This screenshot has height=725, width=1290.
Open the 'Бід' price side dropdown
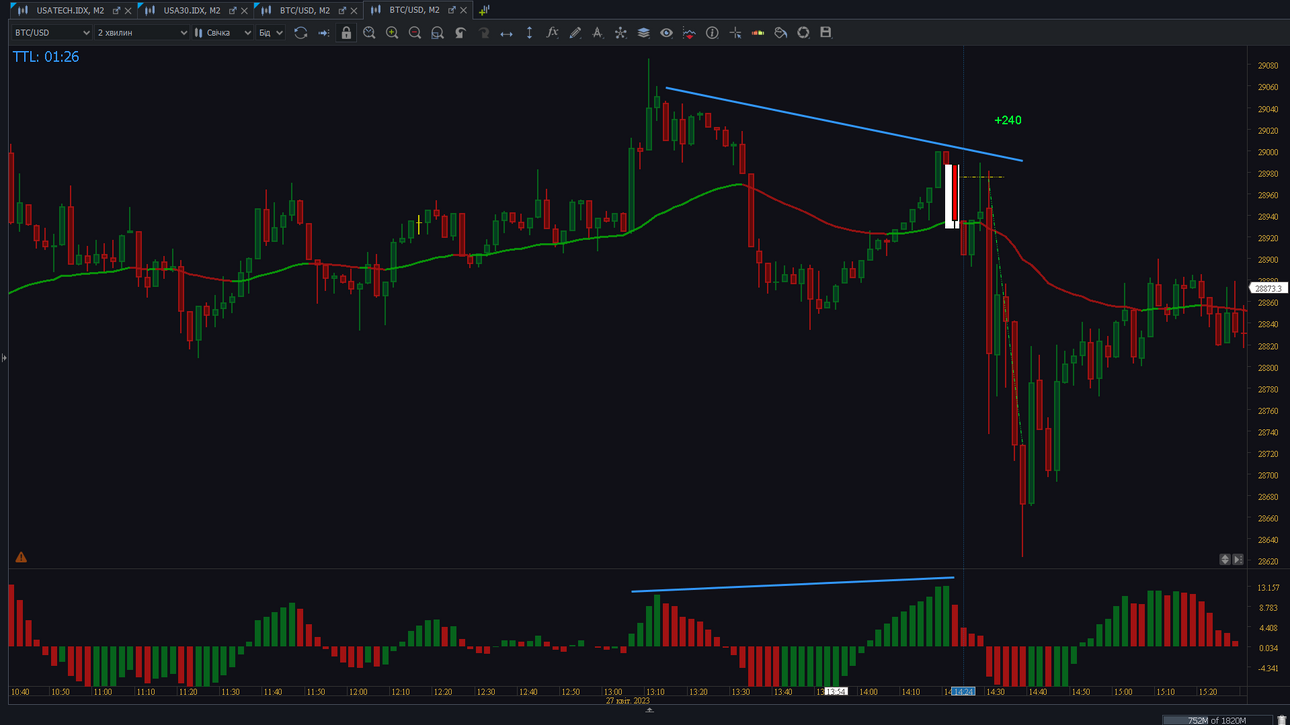pos(271,33)
